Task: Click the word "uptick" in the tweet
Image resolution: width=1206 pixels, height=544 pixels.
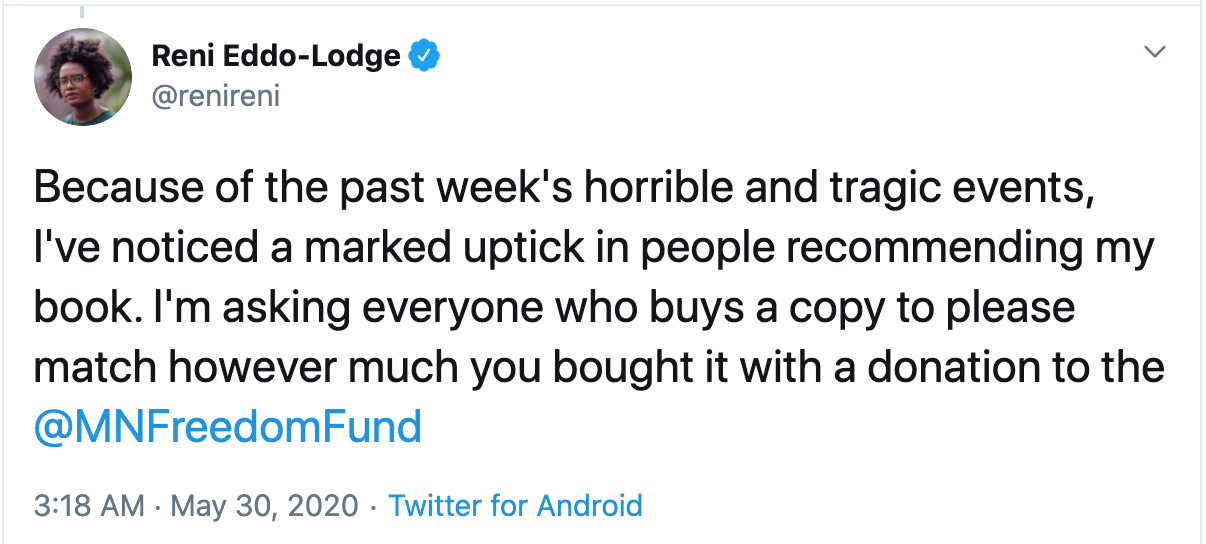Action: click(x=535, y=247)
